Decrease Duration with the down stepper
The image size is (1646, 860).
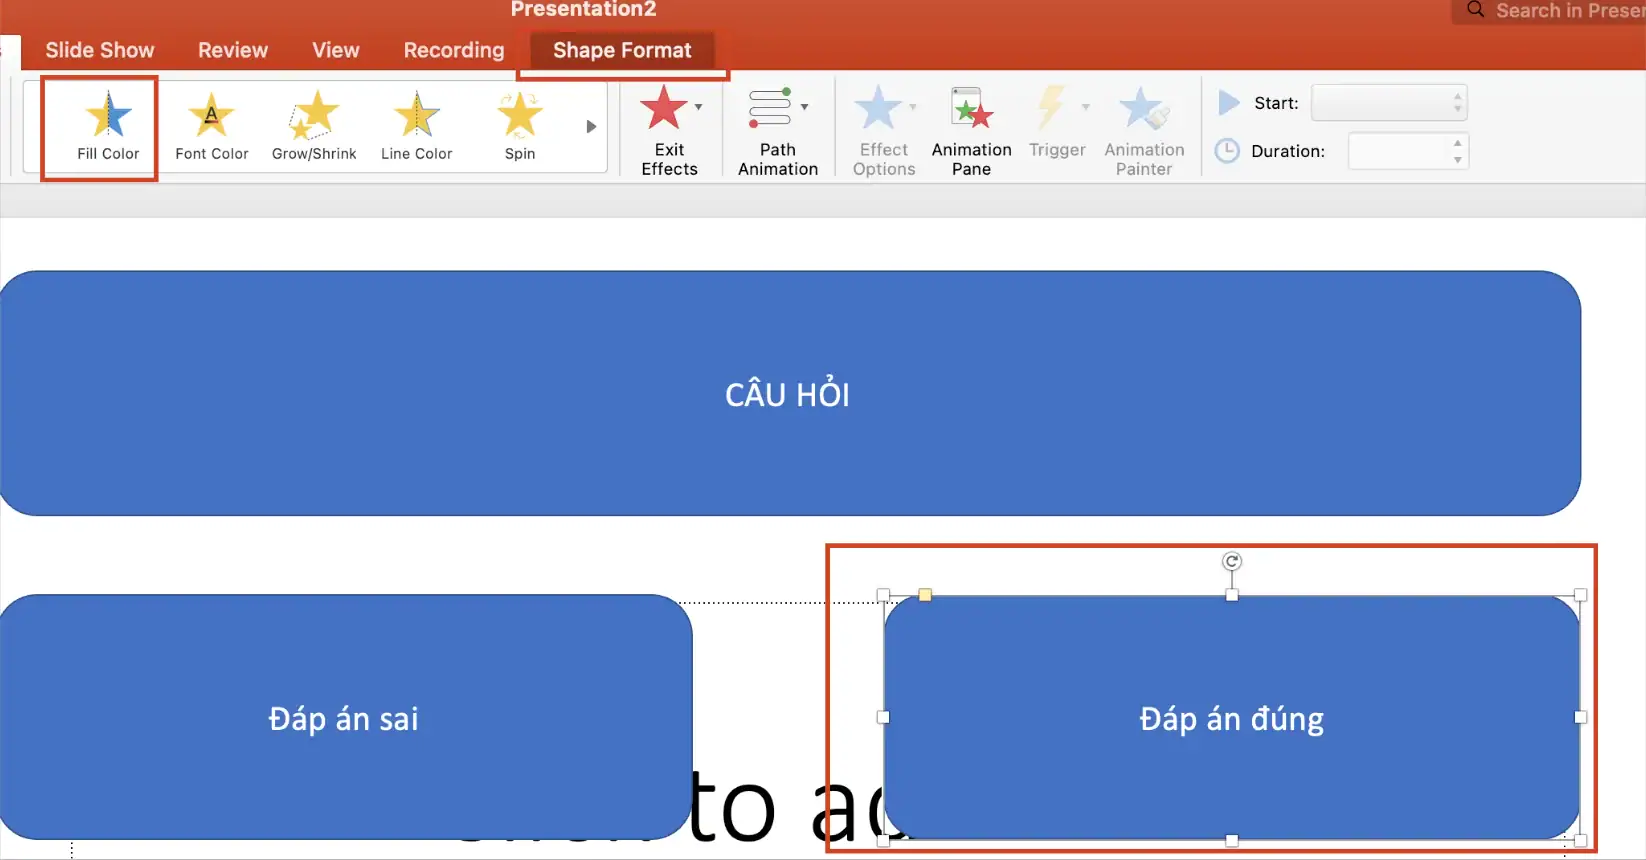point(1458,160)
